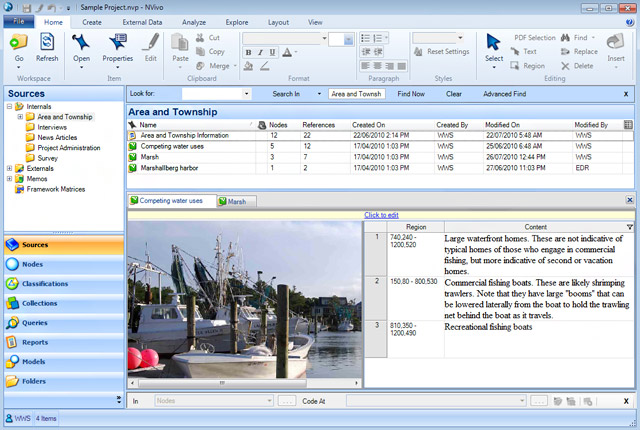Click the Look for input field
This screenshot has width=640, height=430.
click(x=212, y=94)
